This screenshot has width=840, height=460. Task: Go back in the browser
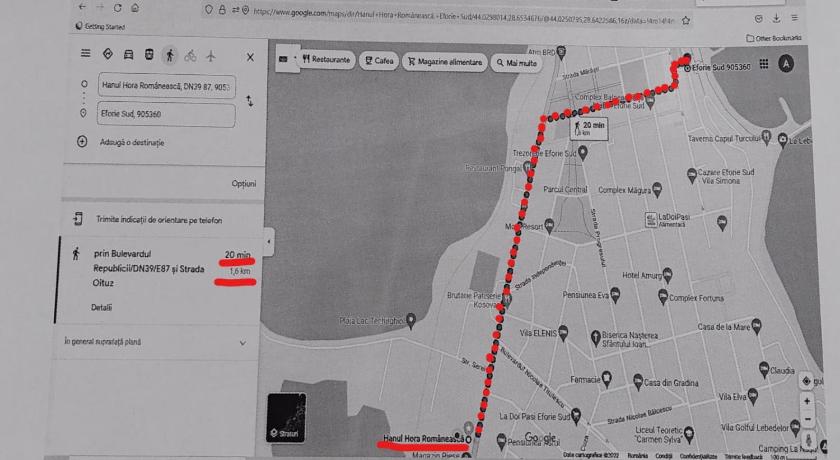(x=82, y=7)
